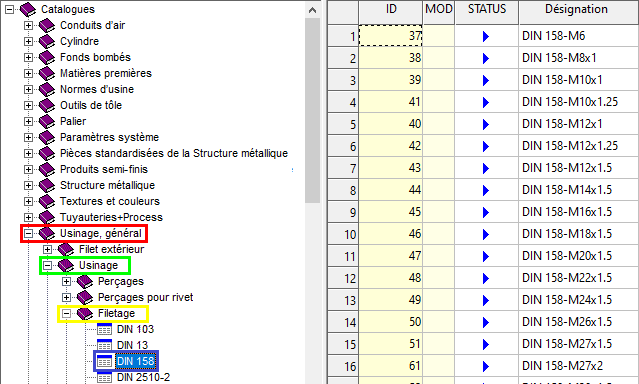Click the Tuyauteries+Process book icon
Viewport: 639px width, 384px height.
[47, 217]
